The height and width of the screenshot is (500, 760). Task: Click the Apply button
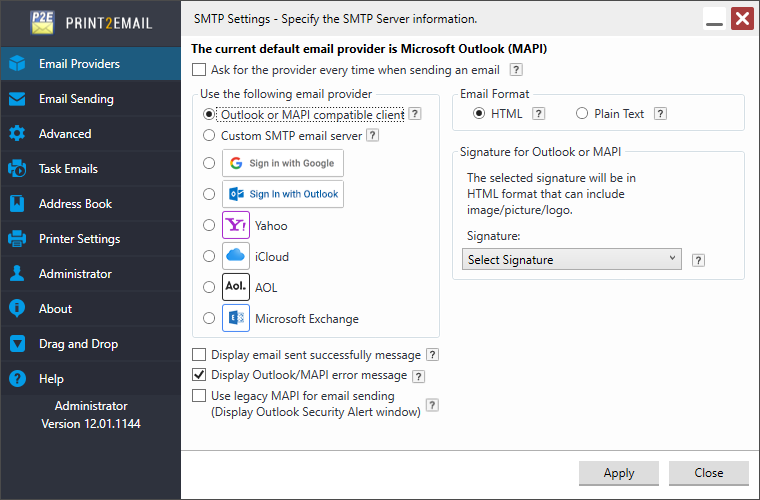click(619, 473)
